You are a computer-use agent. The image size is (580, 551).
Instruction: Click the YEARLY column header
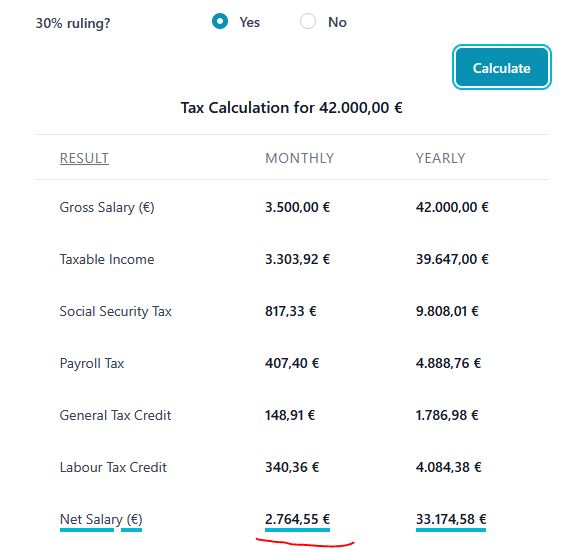pyautogui.click(x=441, y=158)
